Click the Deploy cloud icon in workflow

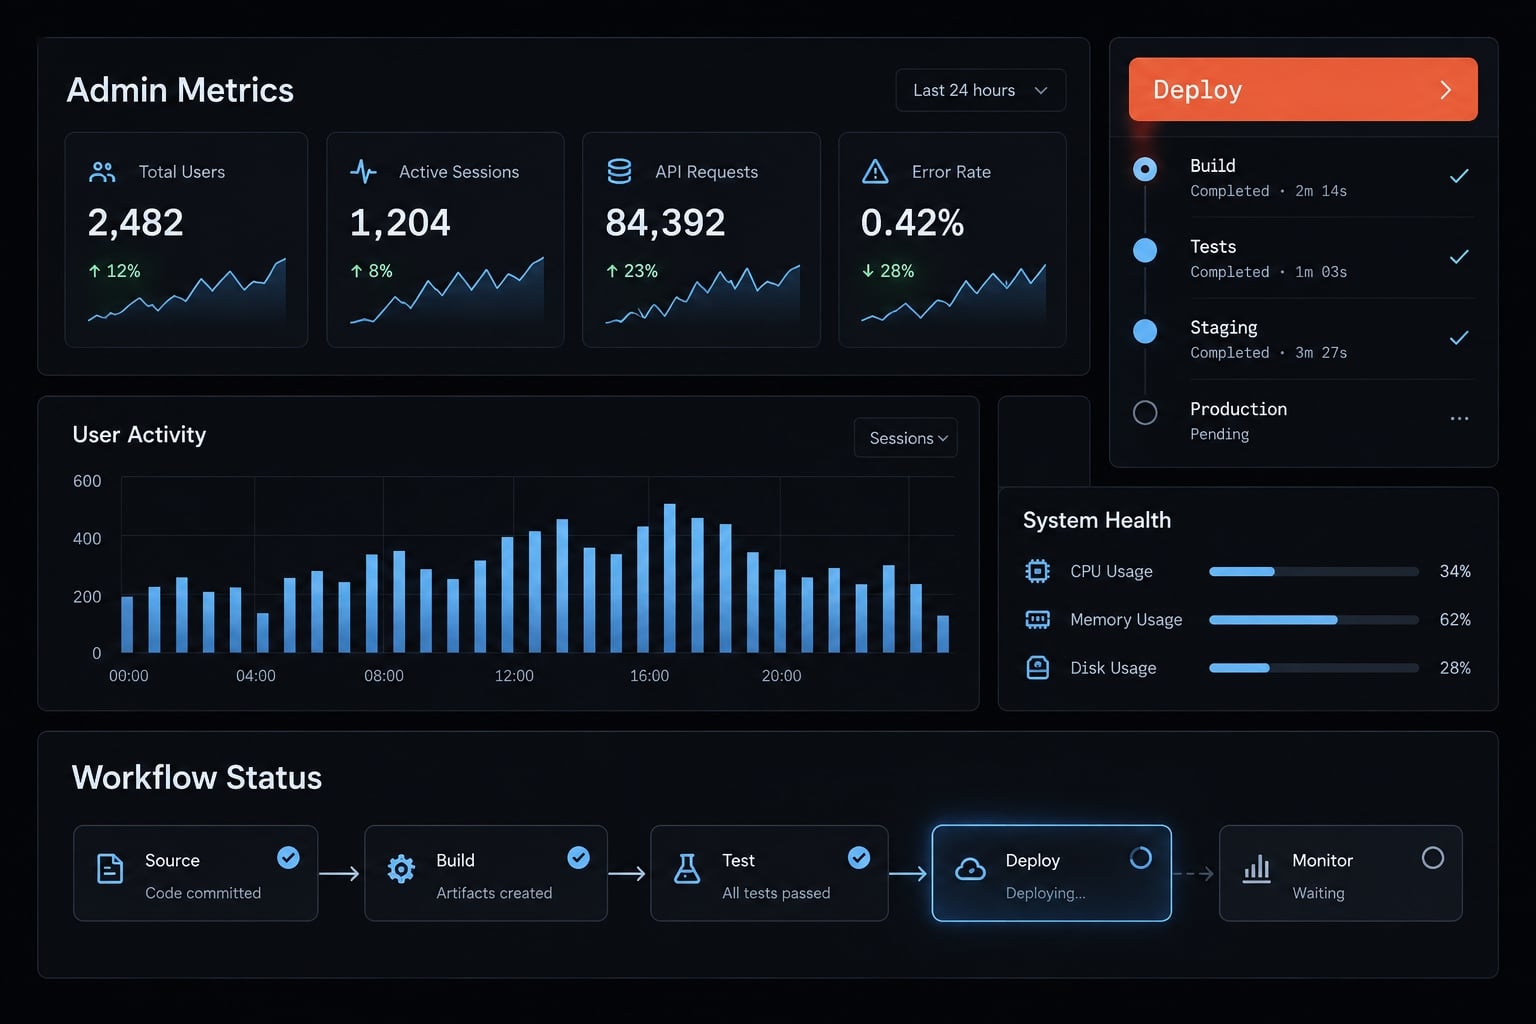(970, 870)
